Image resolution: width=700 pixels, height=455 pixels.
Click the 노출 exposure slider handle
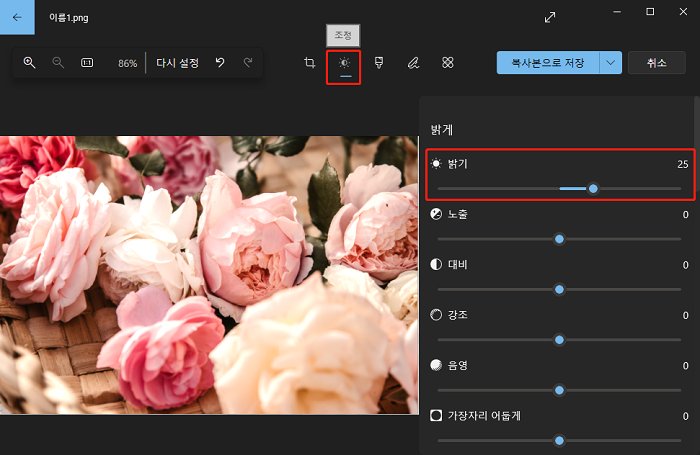(x=559, y=239)
